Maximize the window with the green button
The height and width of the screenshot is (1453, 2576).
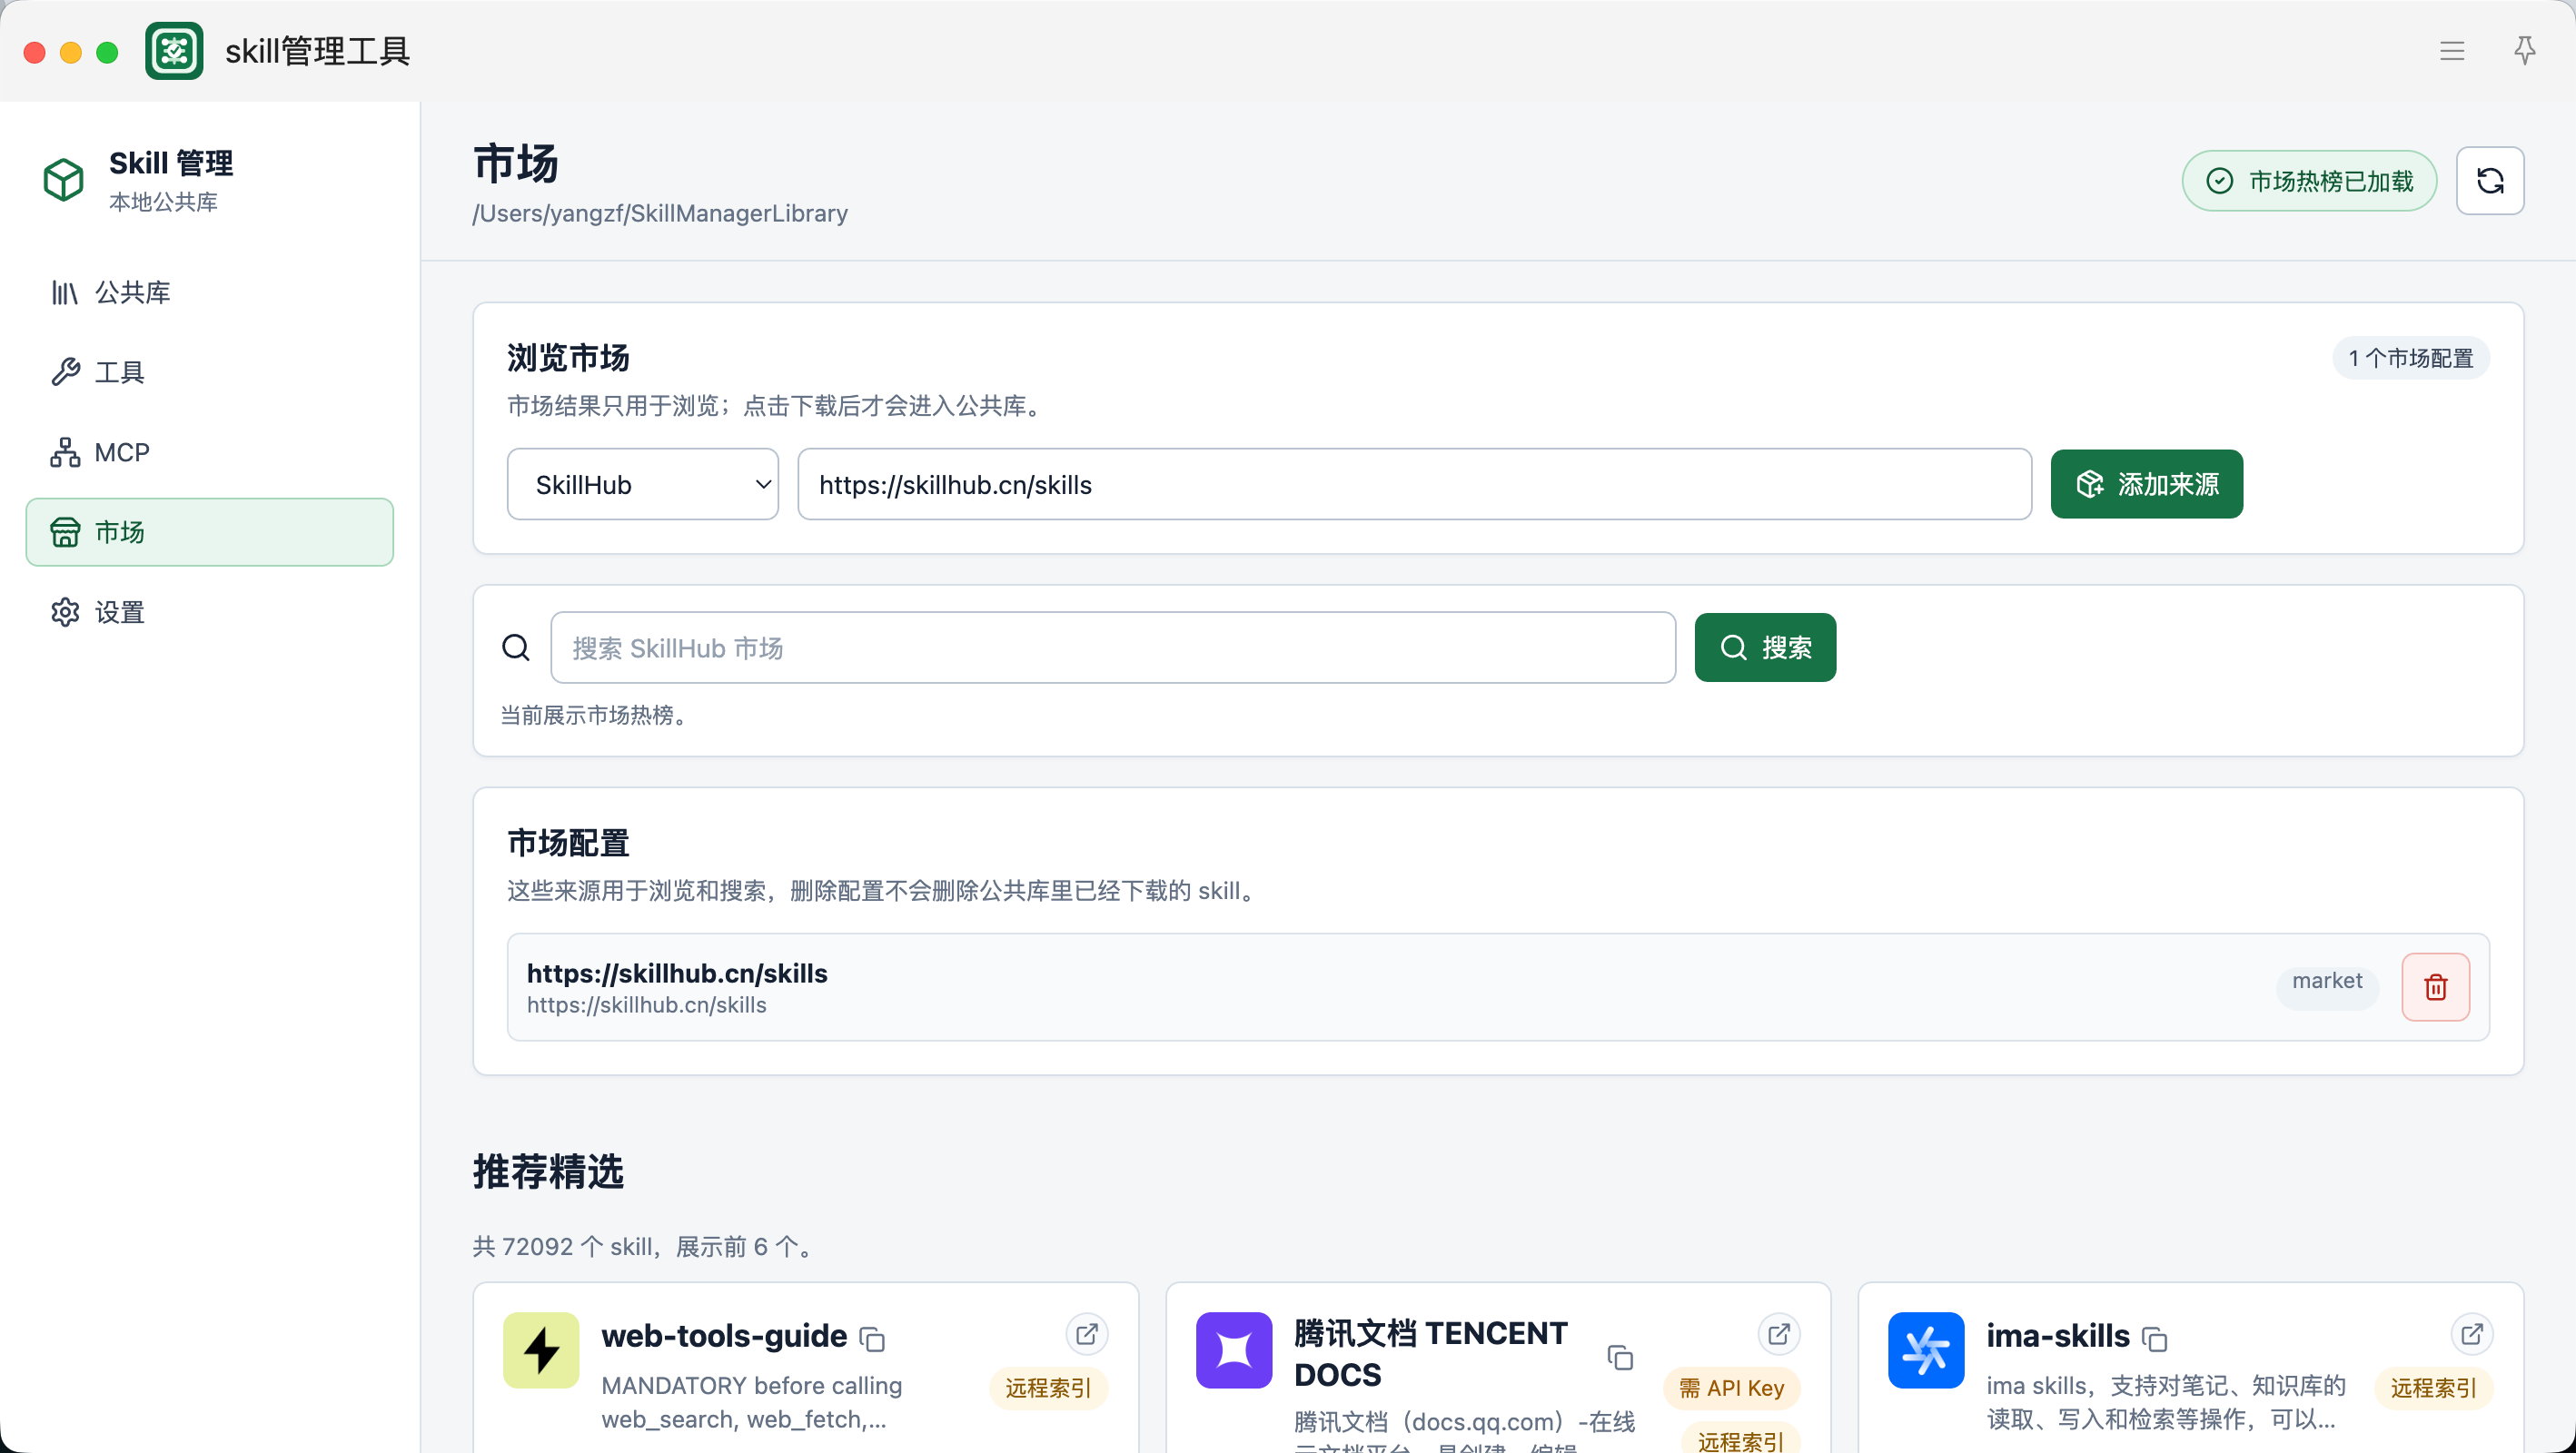(107, 52)
